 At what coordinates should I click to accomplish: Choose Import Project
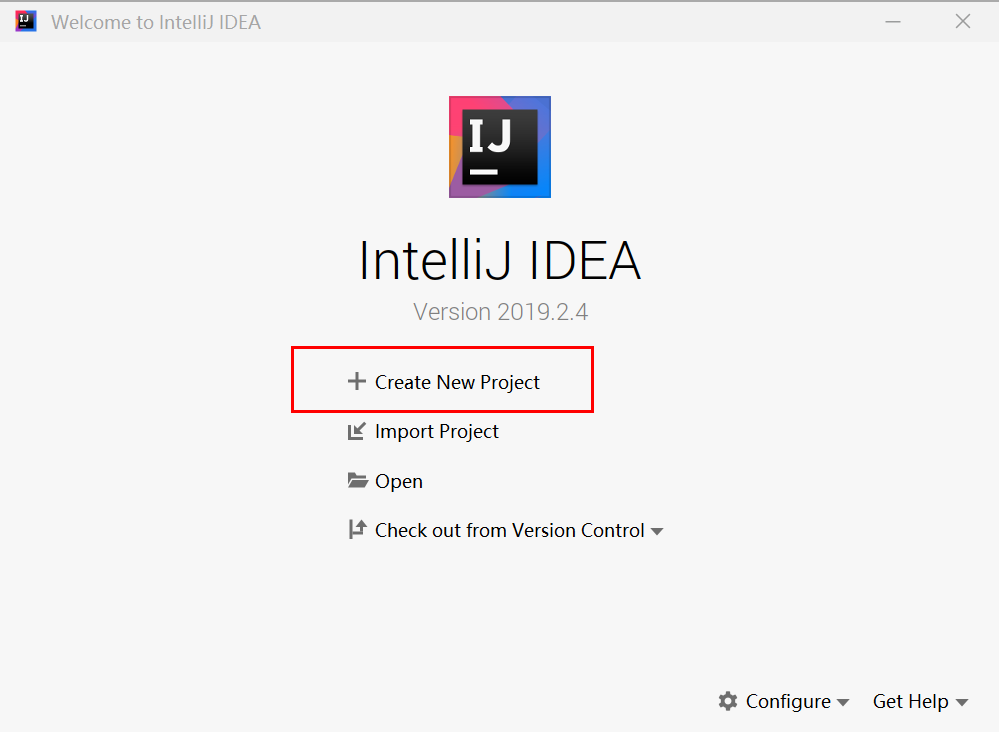pos(436,431)
